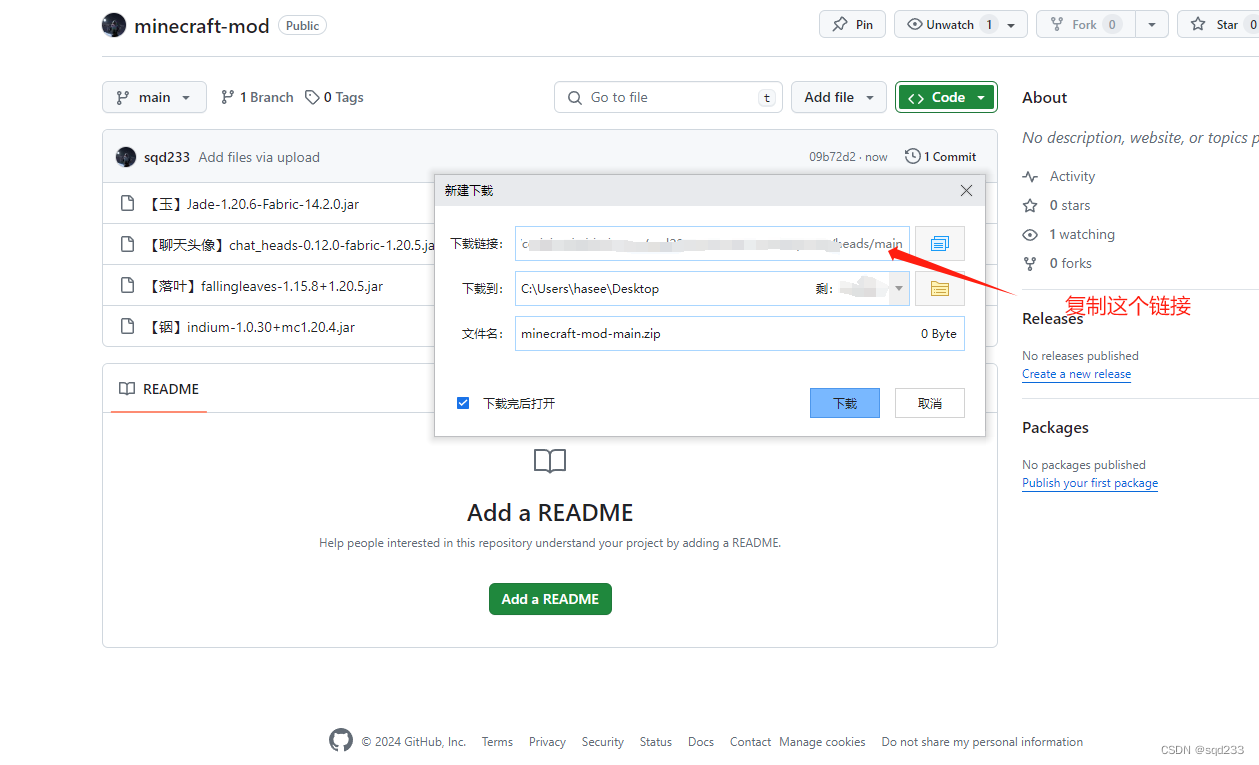1259x765 pixels.
Task: Click the Public visibility badge
Action: pyautogui.click(x=302, y=25)
